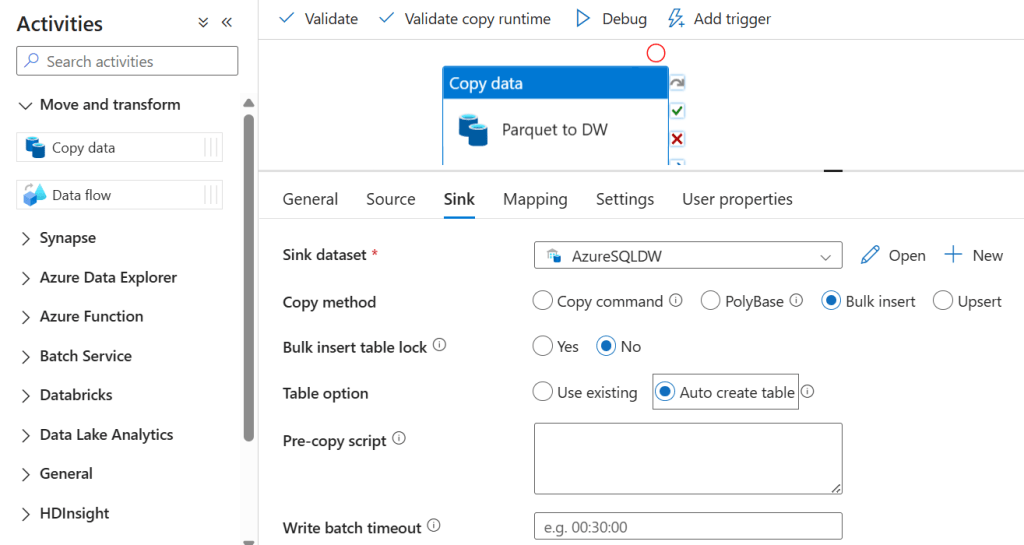Screen dimensions: 1024x545
Task: Click the Pre-copy script info icon
Action: [x=399, y=439]
